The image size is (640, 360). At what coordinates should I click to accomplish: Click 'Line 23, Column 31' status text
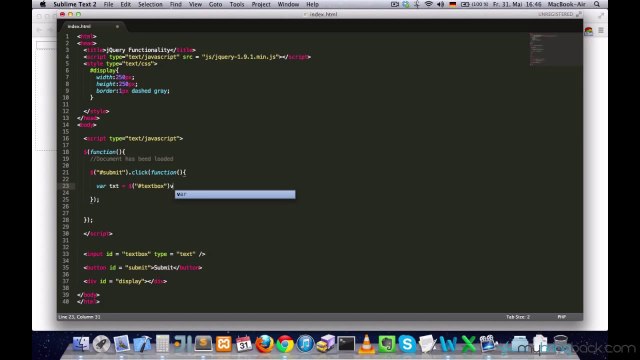79,317
